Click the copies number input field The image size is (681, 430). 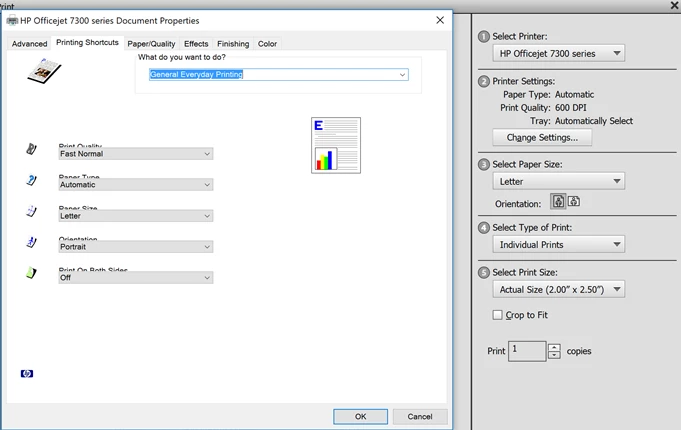click(527, 351)
